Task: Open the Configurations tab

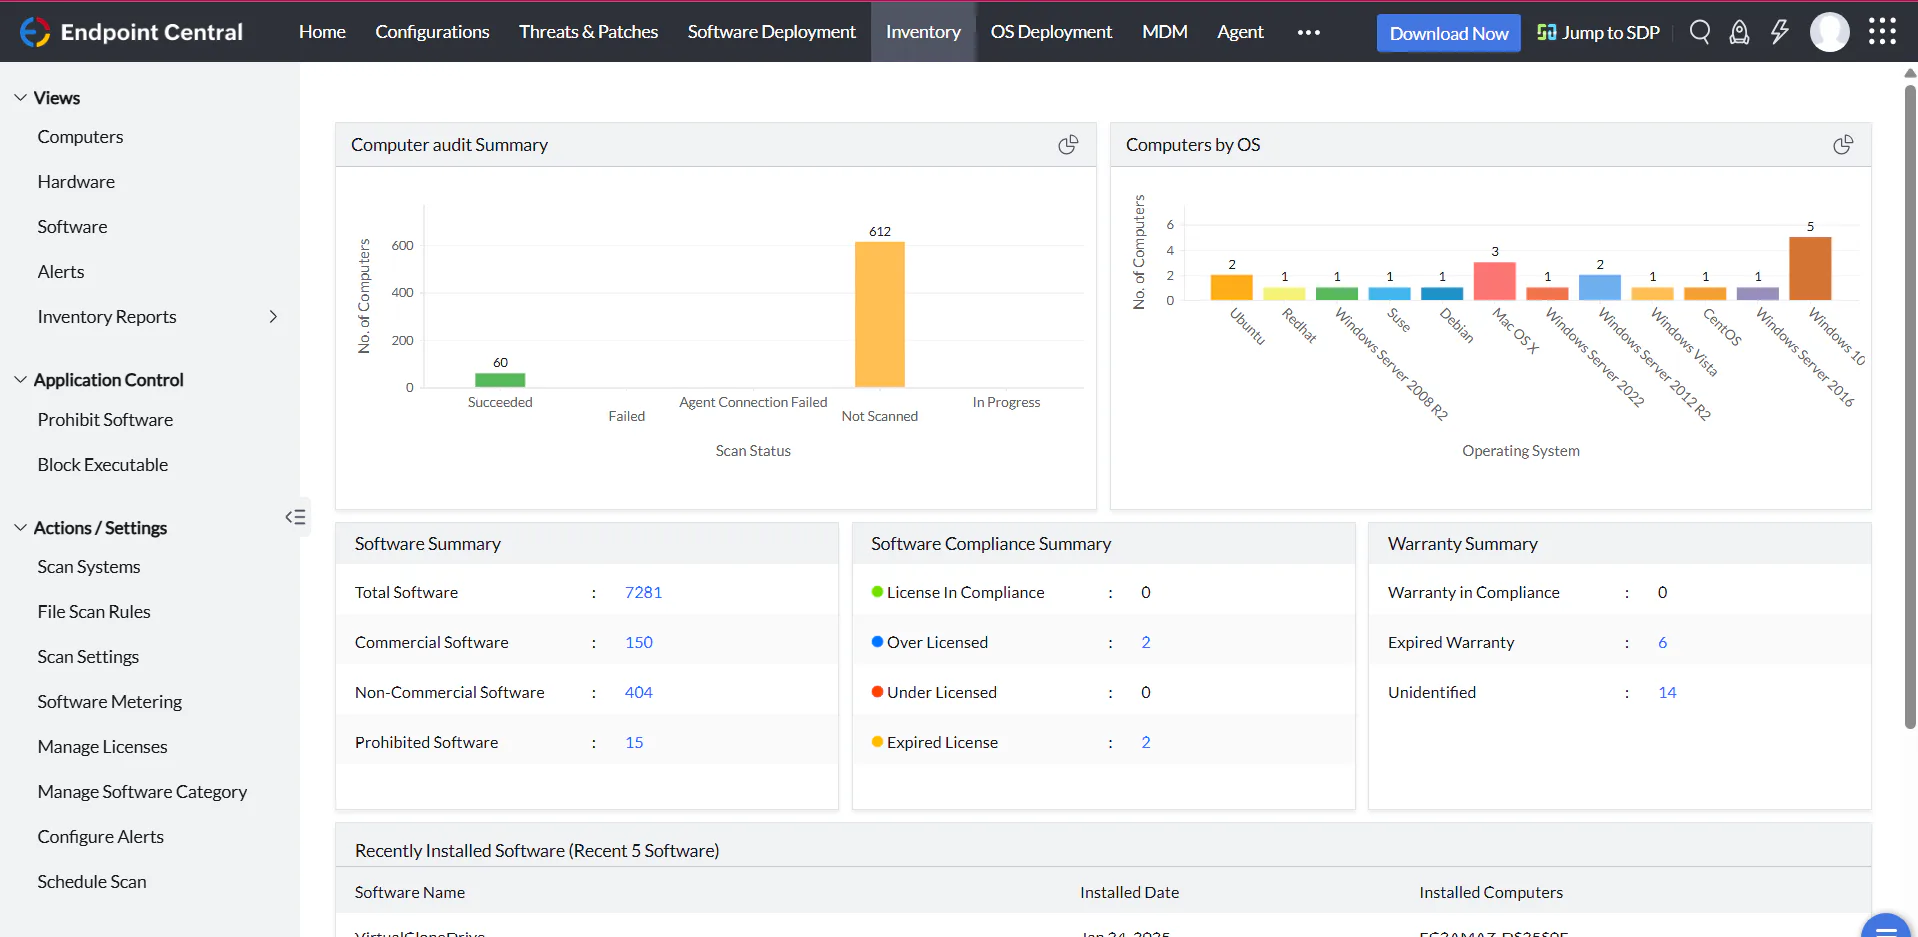Action: tap(432, 32)
